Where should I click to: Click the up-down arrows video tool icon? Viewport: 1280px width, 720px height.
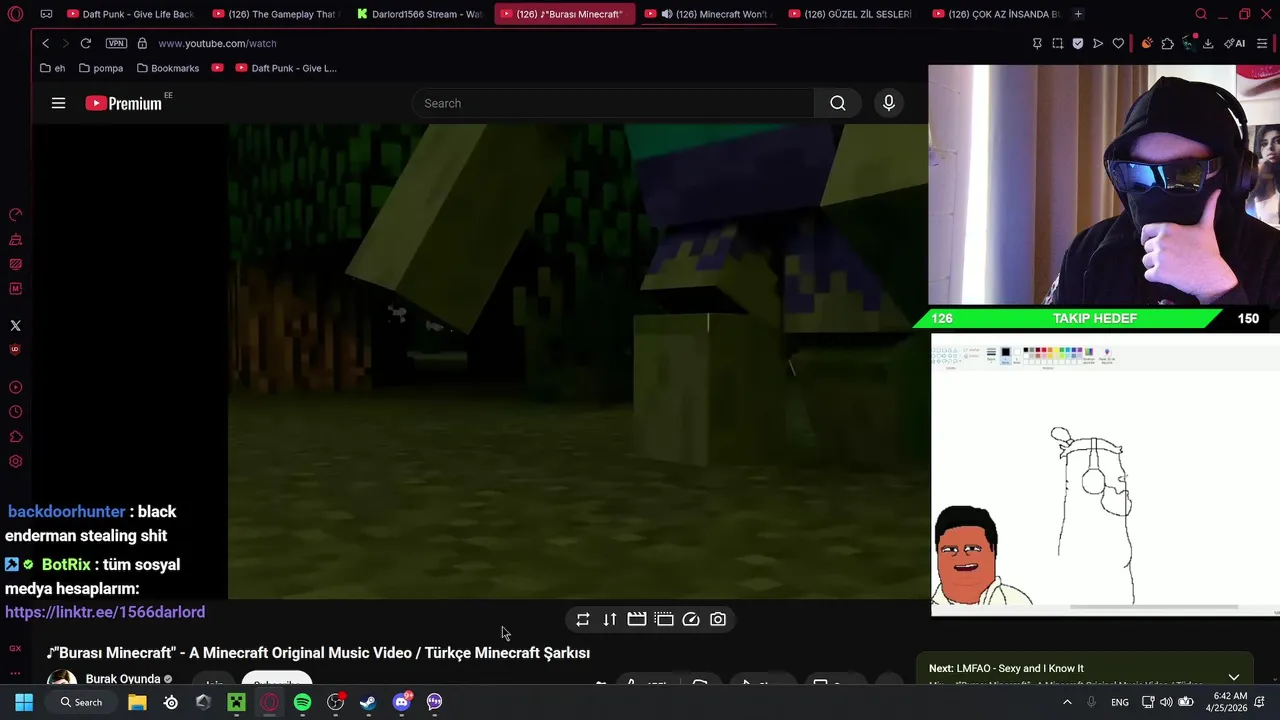(610, 619)
